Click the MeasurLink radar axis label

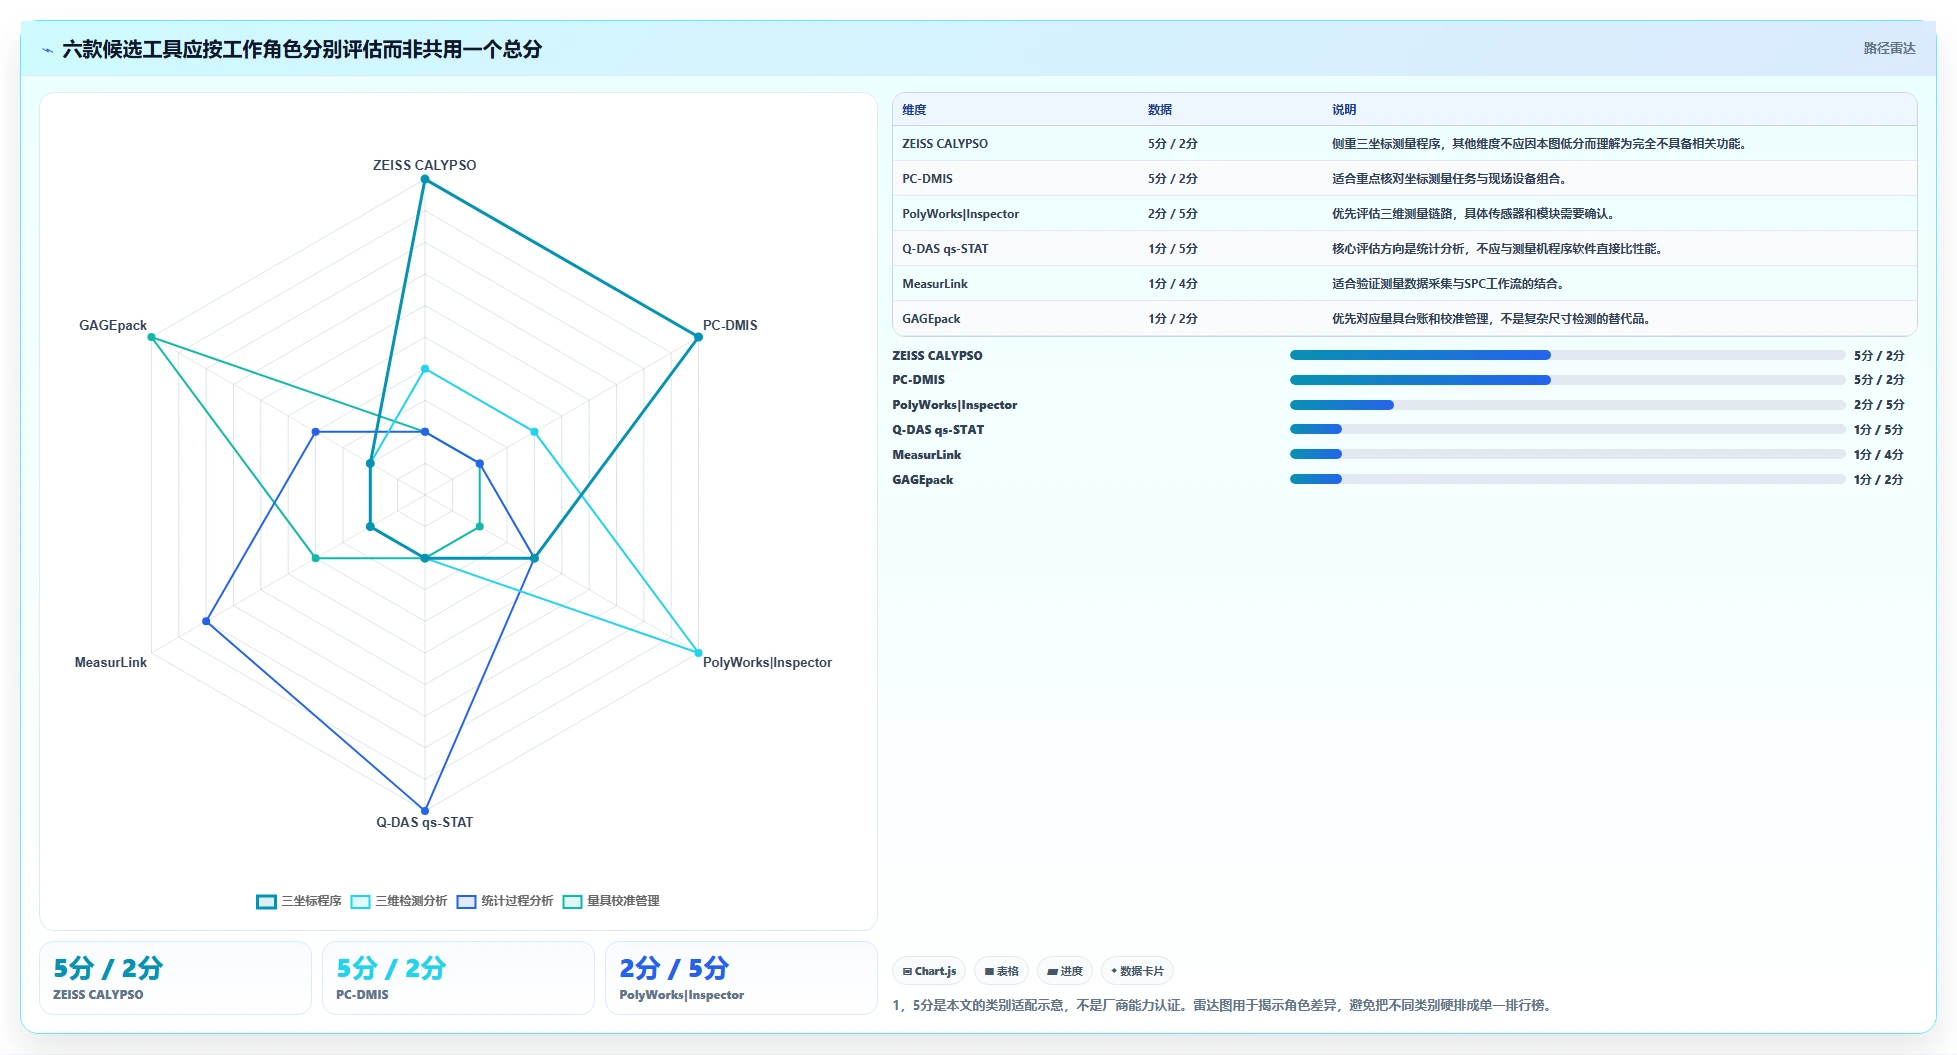[x=110, y=662]
